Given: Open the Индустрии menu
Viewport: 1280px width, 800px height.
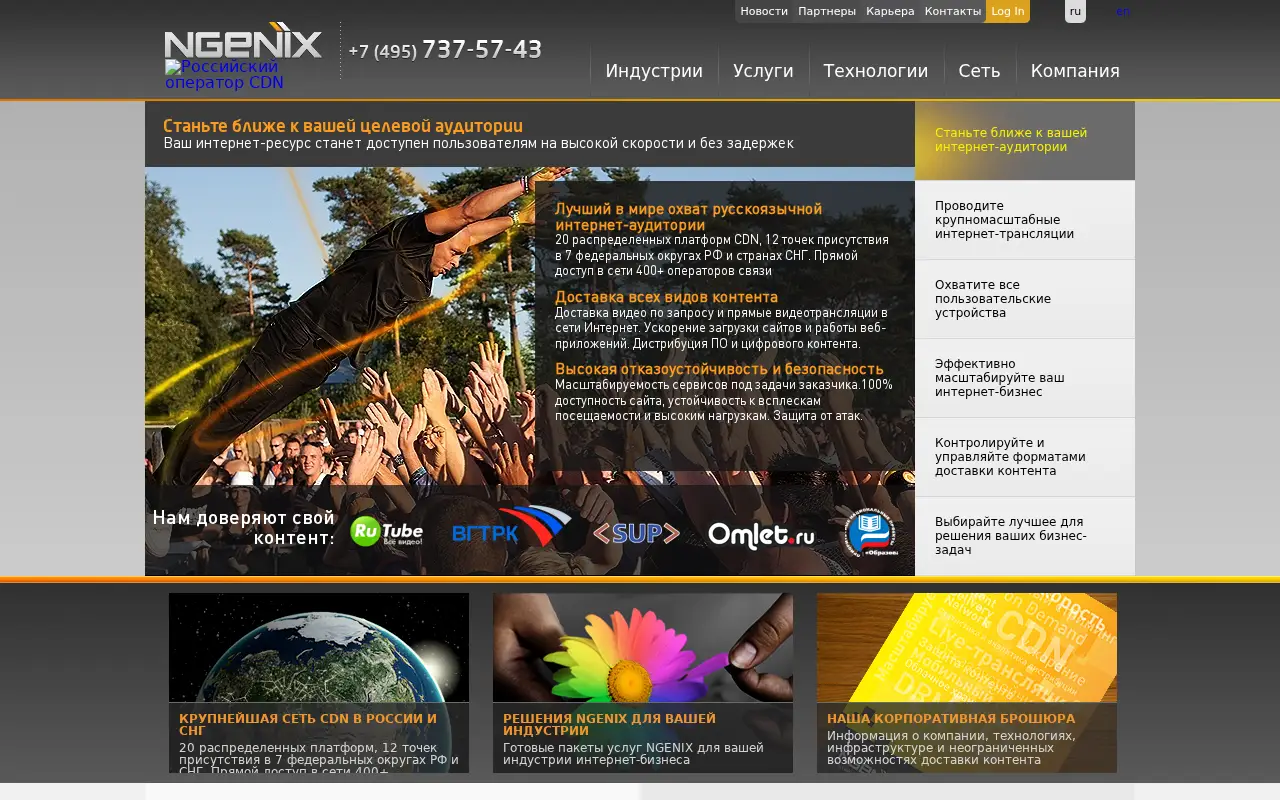Looking at the screenshot, I should click(x=654, y=71).
